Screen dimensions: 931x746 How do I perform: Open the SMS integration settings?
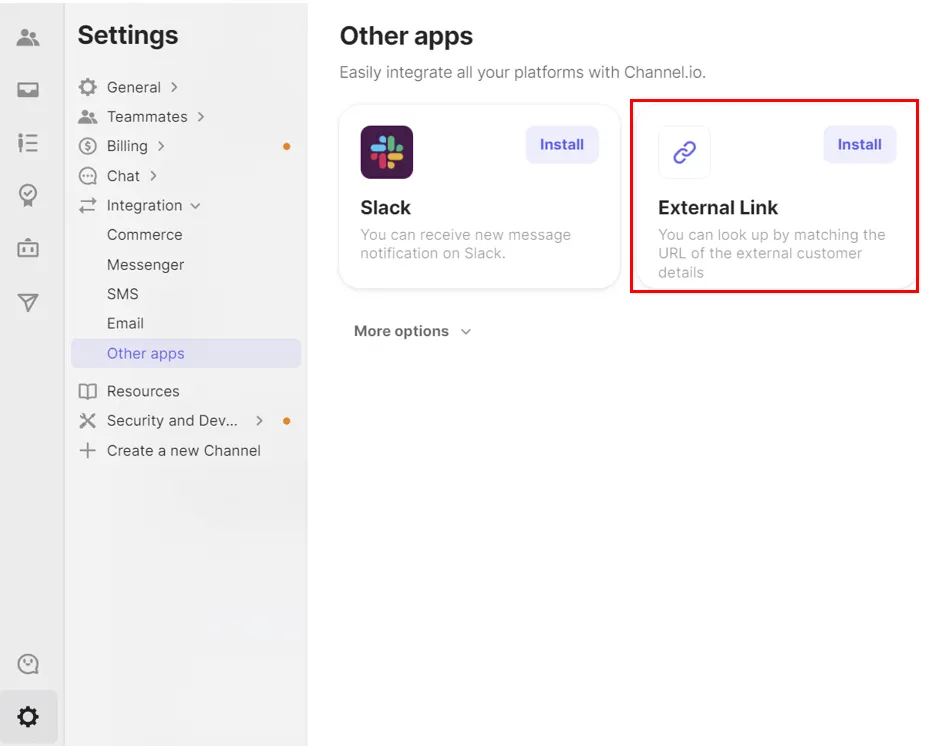coord(123,294)
